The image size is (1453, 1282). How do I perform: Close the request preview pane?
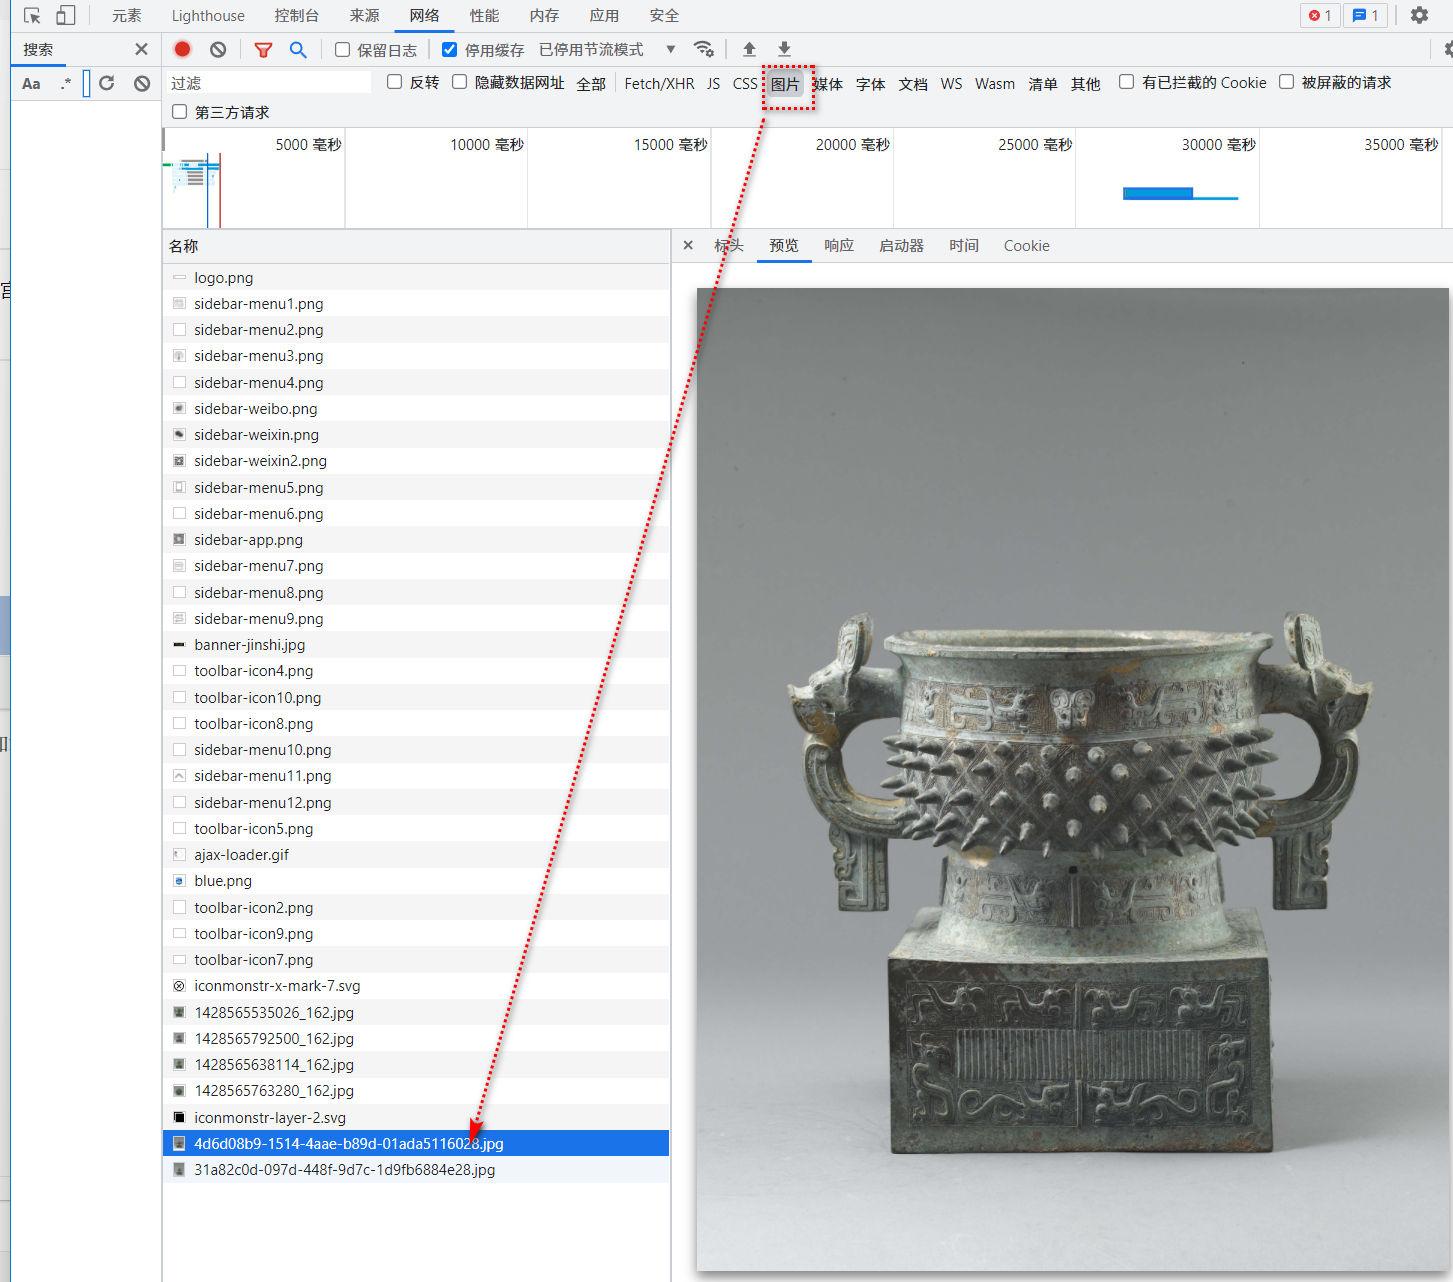(688, 245)
